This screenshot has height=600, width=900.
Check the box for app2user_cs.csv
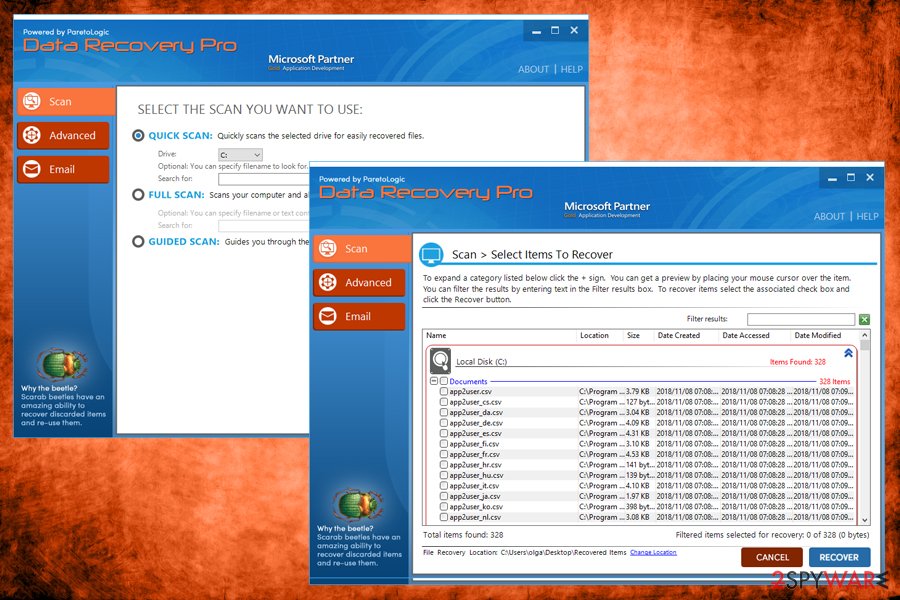coord(444,402)
